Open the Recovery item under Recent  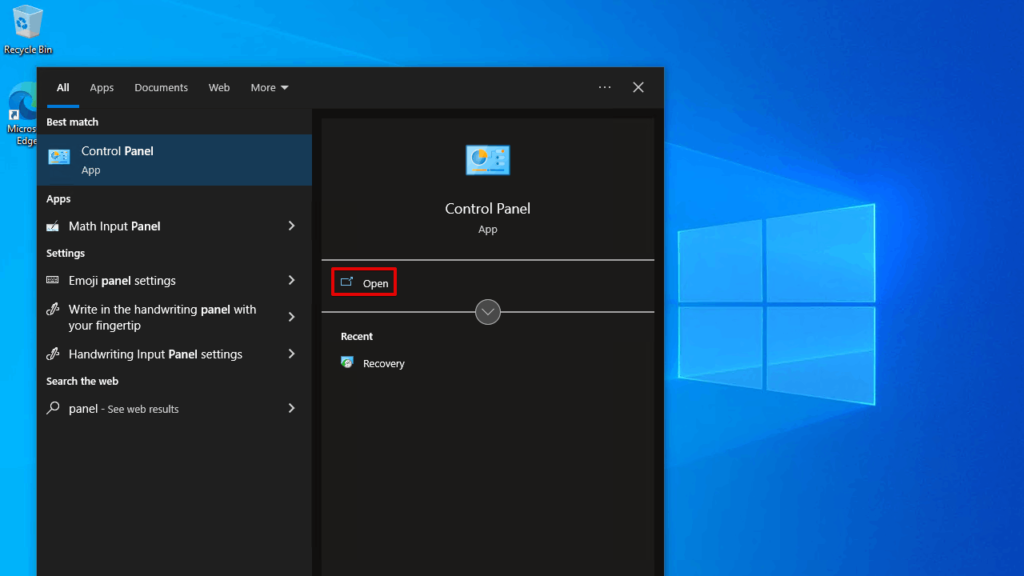point(382,363)
